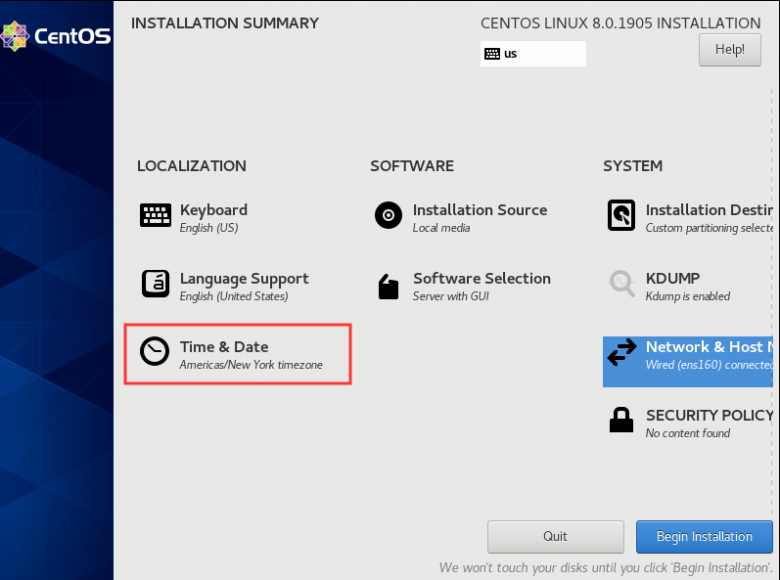The width and height of the screenshot is (780, 580).
Task: Click 'Custom partitioning selected' text
Action: click(709, 228)
